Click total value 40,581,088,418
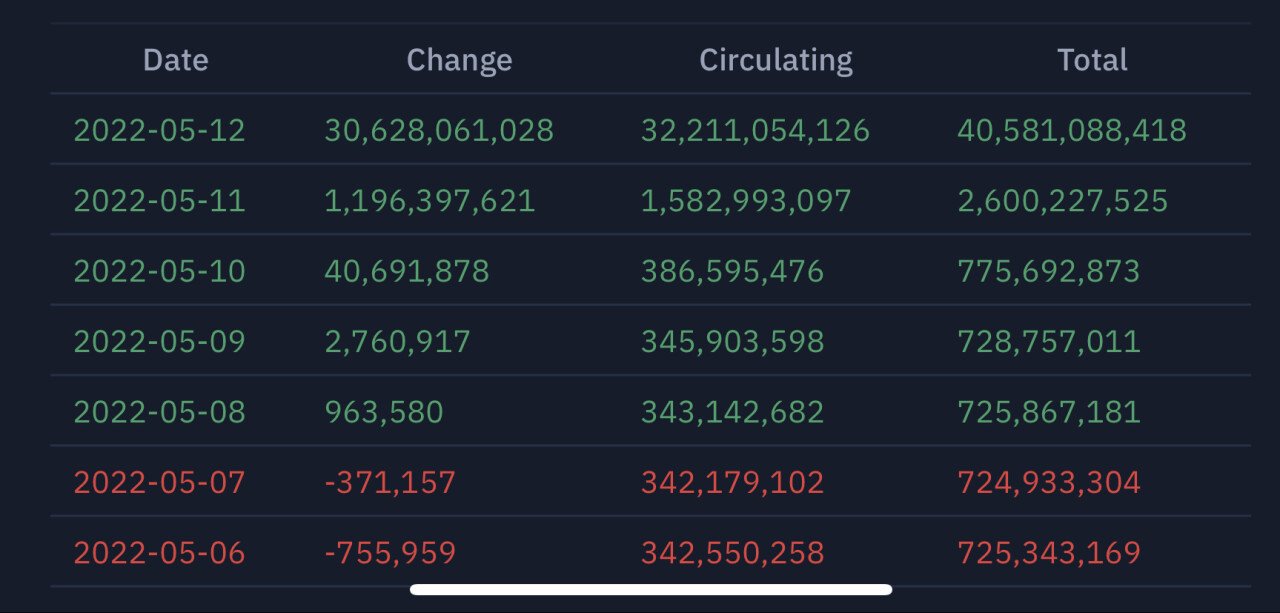The width and height of the screenshot is (1280, 613). click(1072, 130)
